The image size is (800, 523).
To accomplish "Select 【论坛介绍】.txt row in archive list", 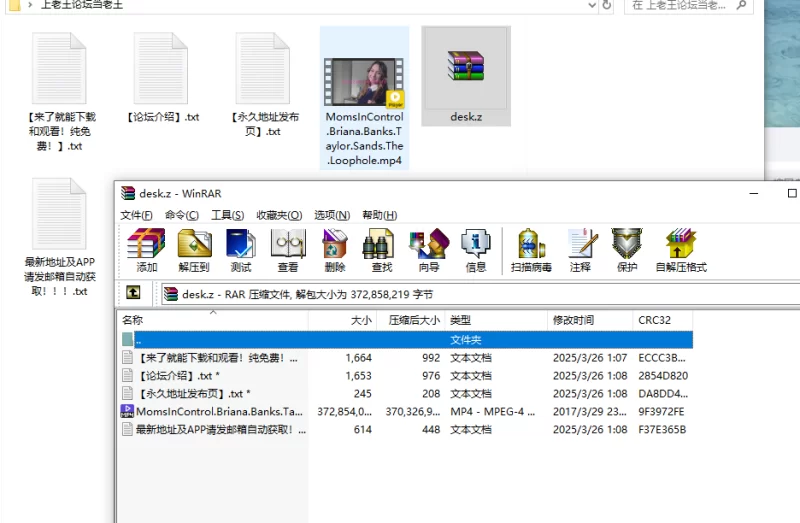I will [x=407, y=376].
